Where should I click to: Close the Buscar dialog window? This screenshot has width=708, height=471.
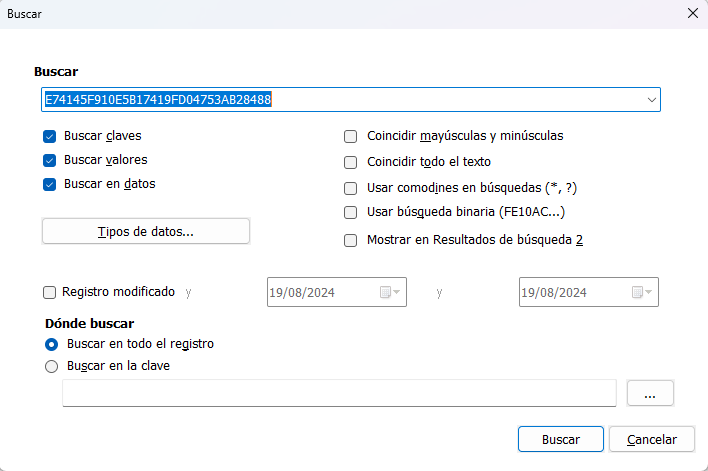point(692,14)
